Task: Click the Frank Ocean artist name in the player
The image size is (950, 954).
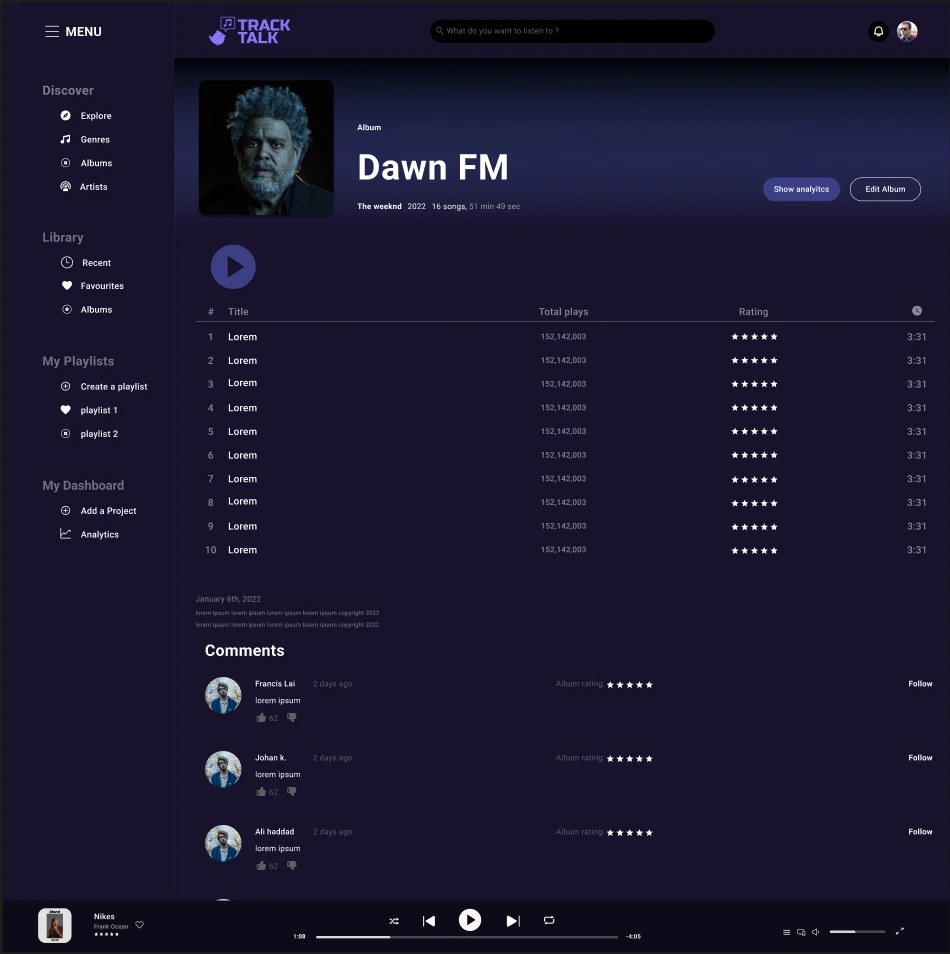Action: click(x=111, y=927)
